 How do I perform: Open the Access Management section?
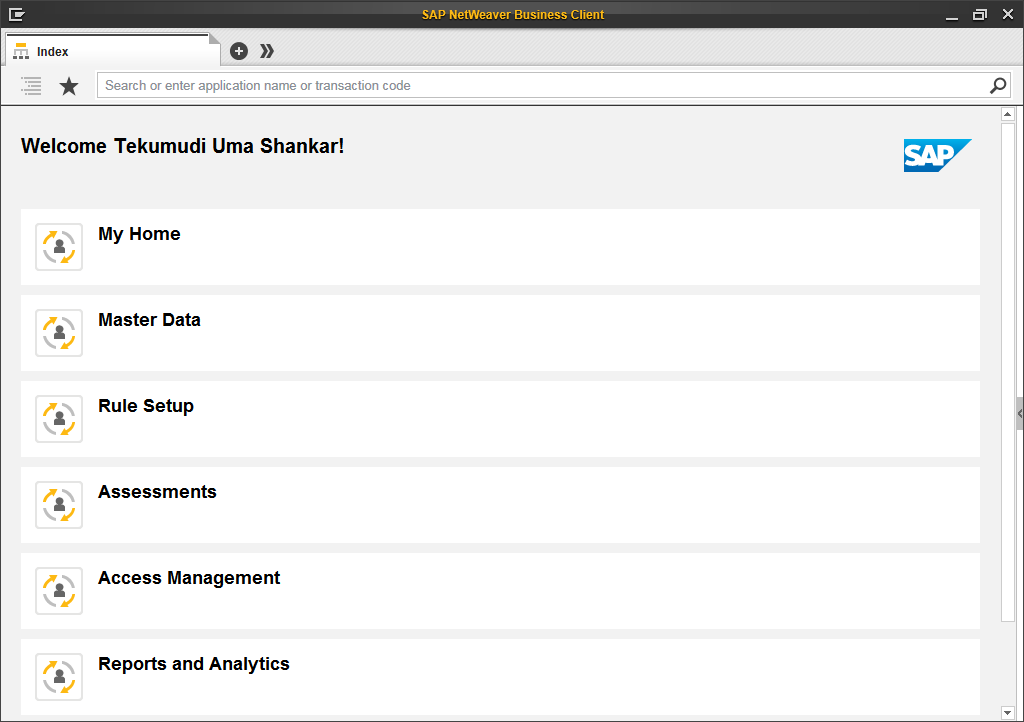pyautogui.click(x=188, y=578)
